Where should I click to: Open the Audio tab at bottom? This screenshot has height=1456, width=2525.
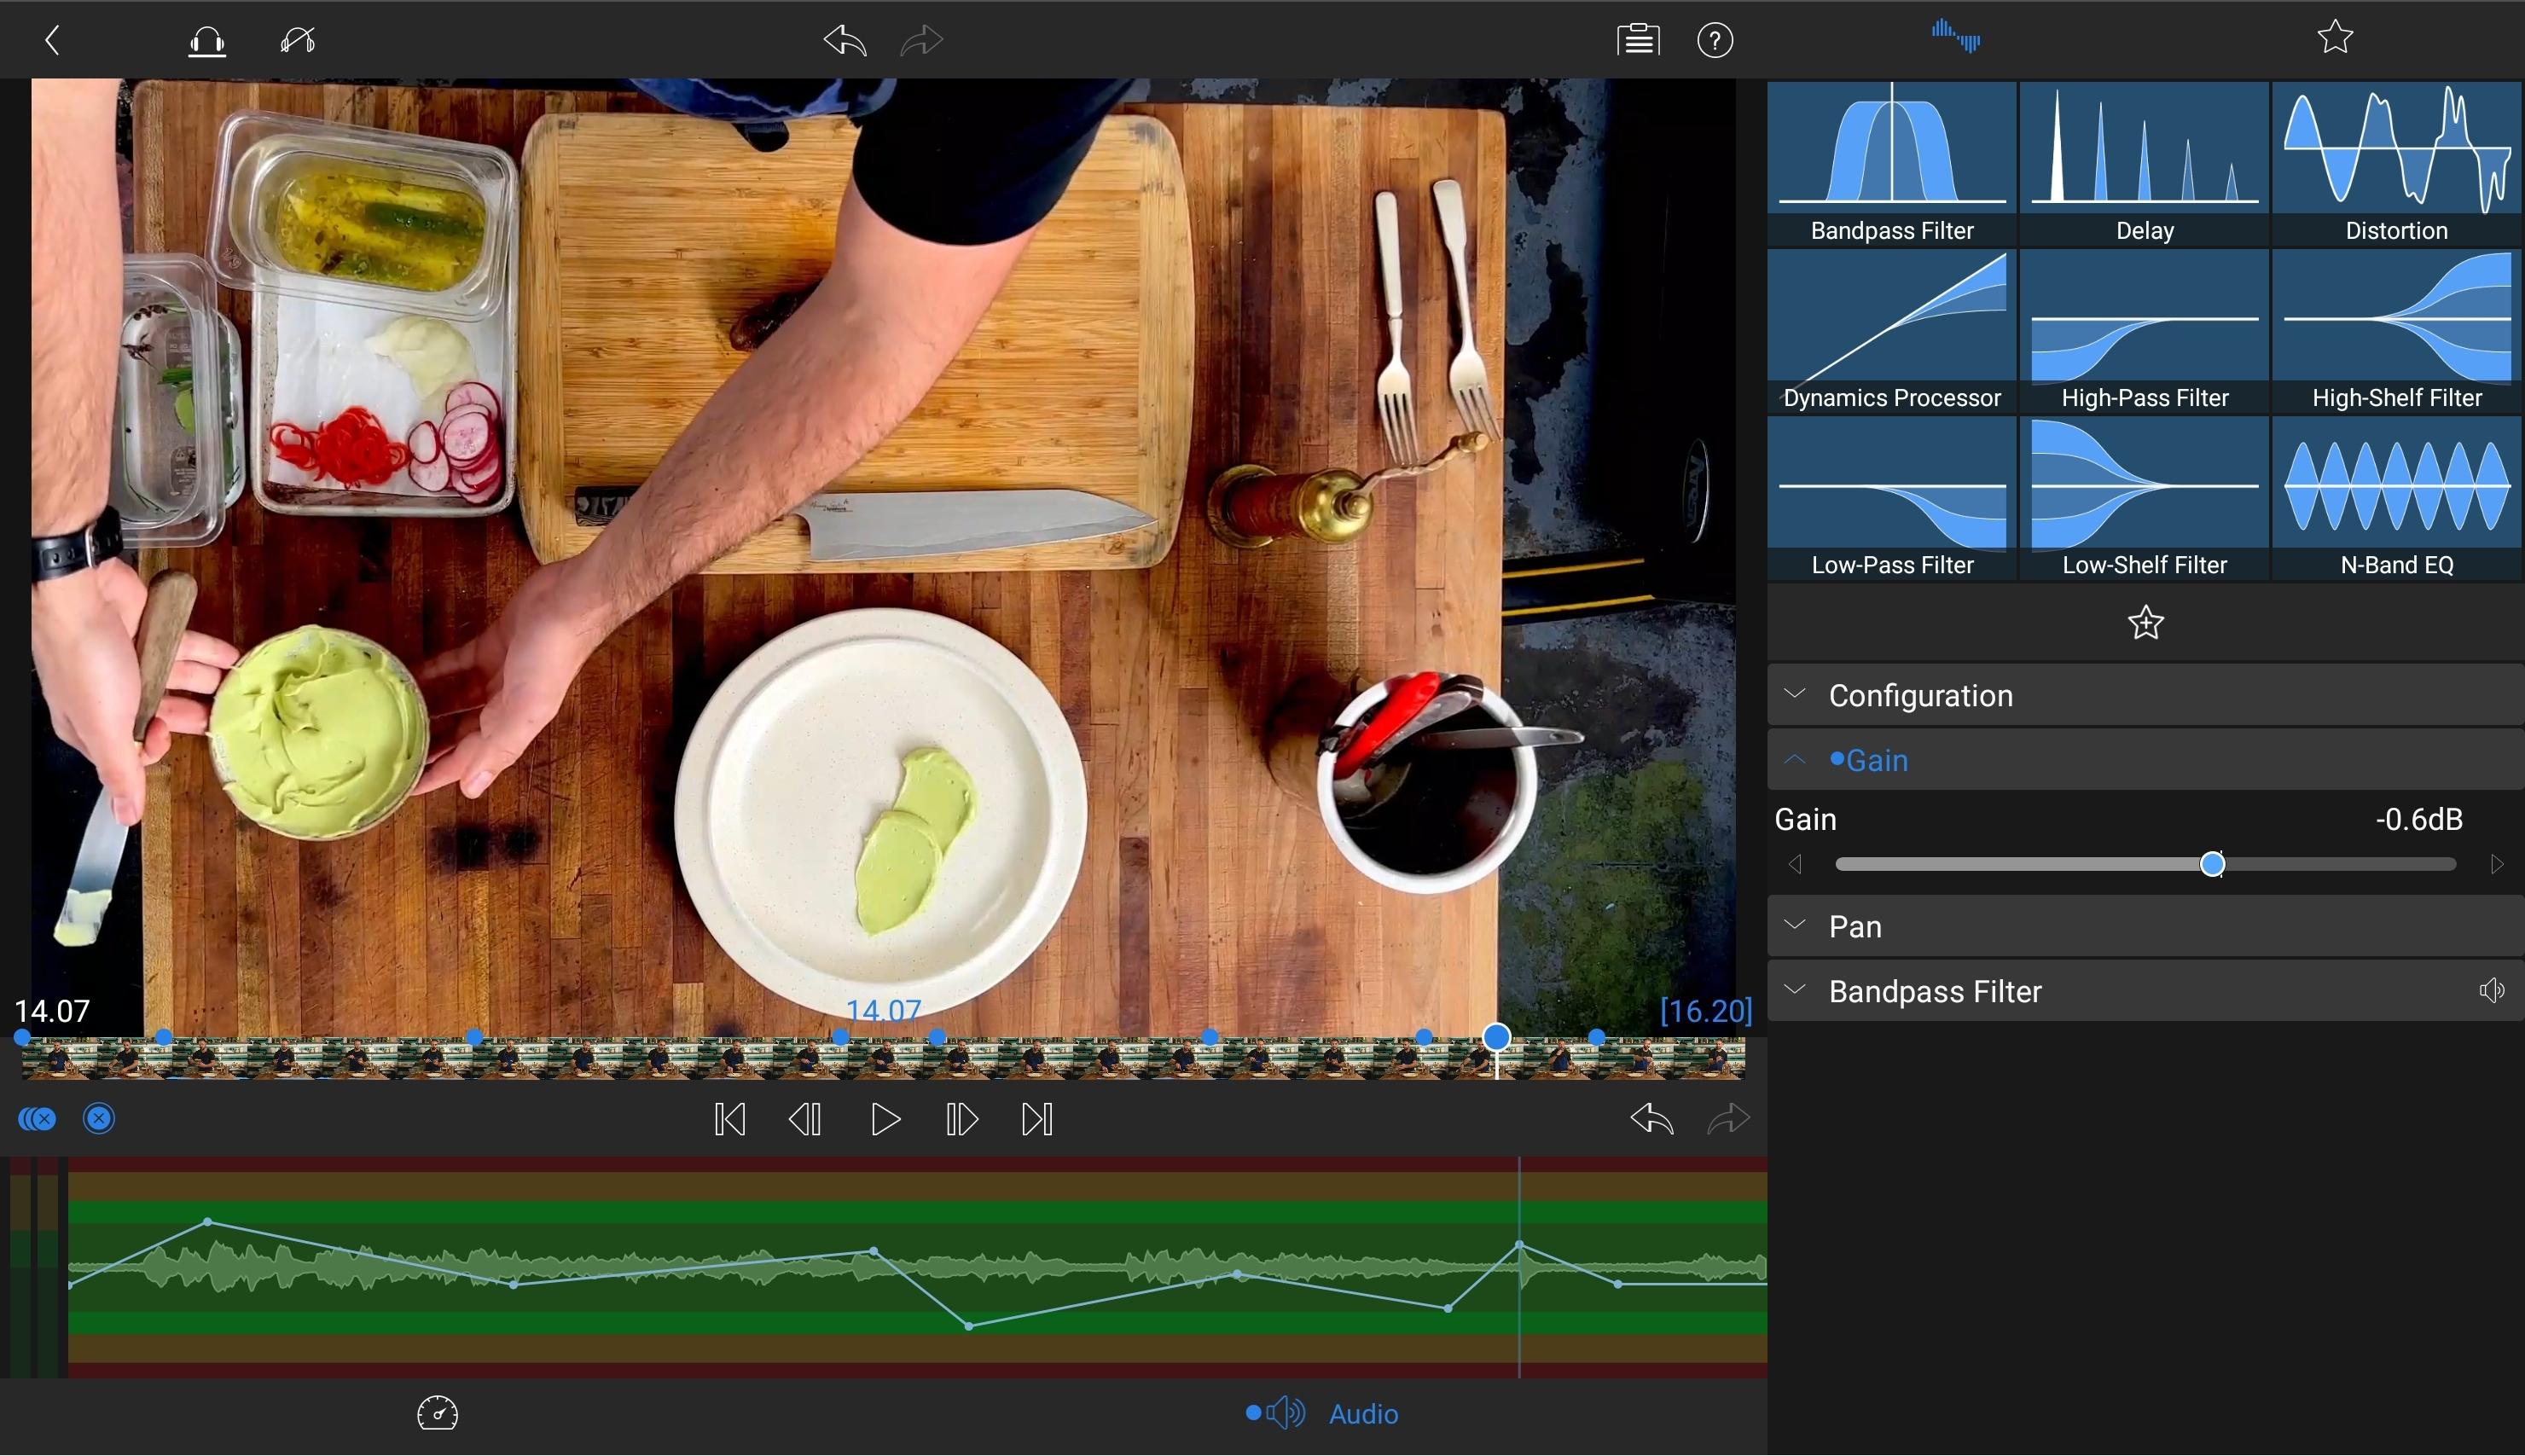tap(1321, 1413)
